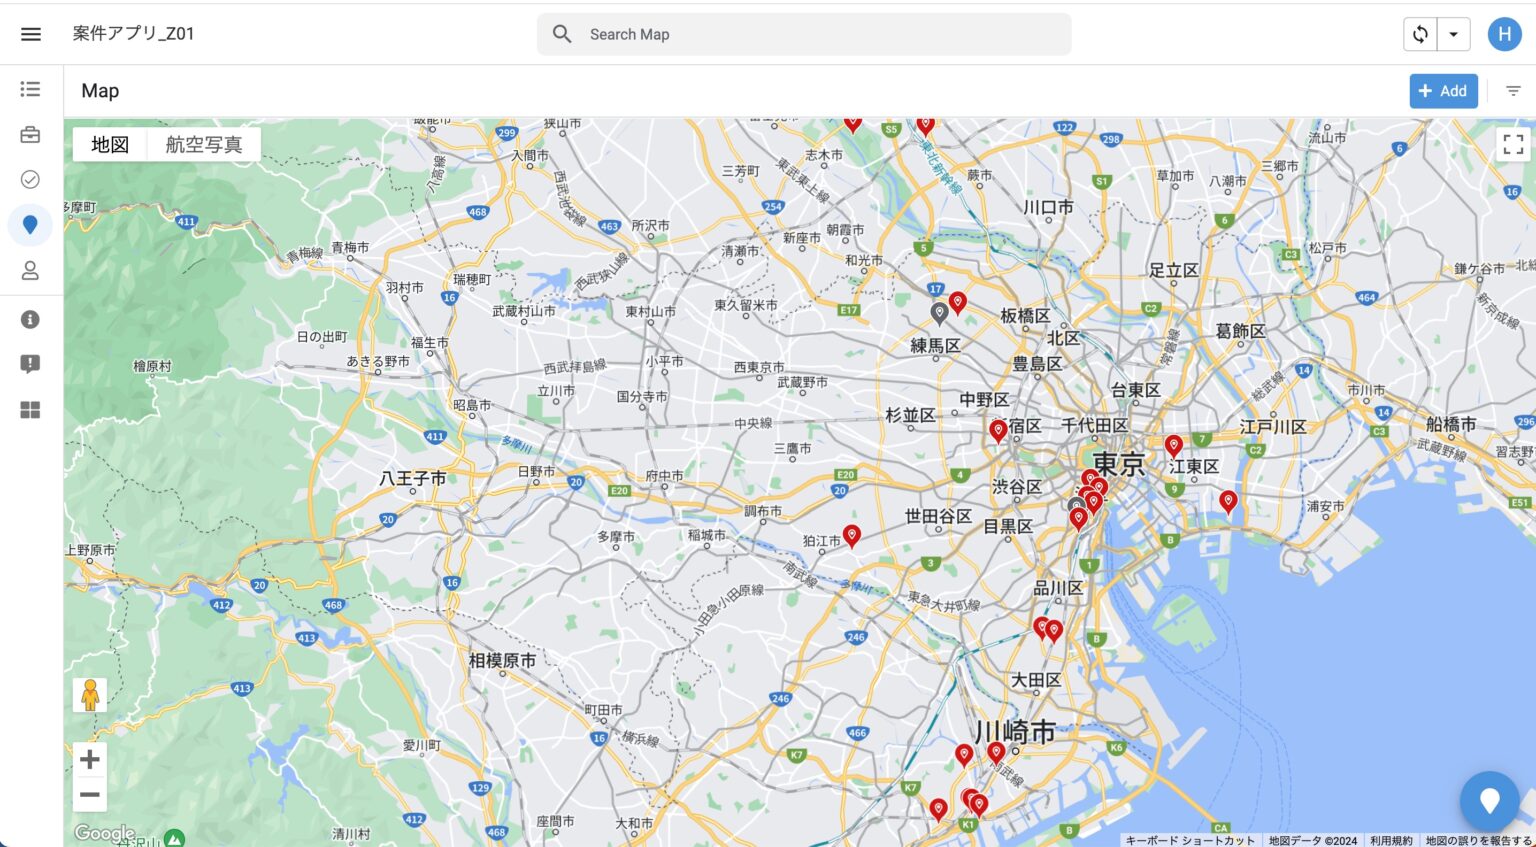Open the info icon in the sidebar
The height and width of the screenshot is (847, 1536).
[30, 318]
